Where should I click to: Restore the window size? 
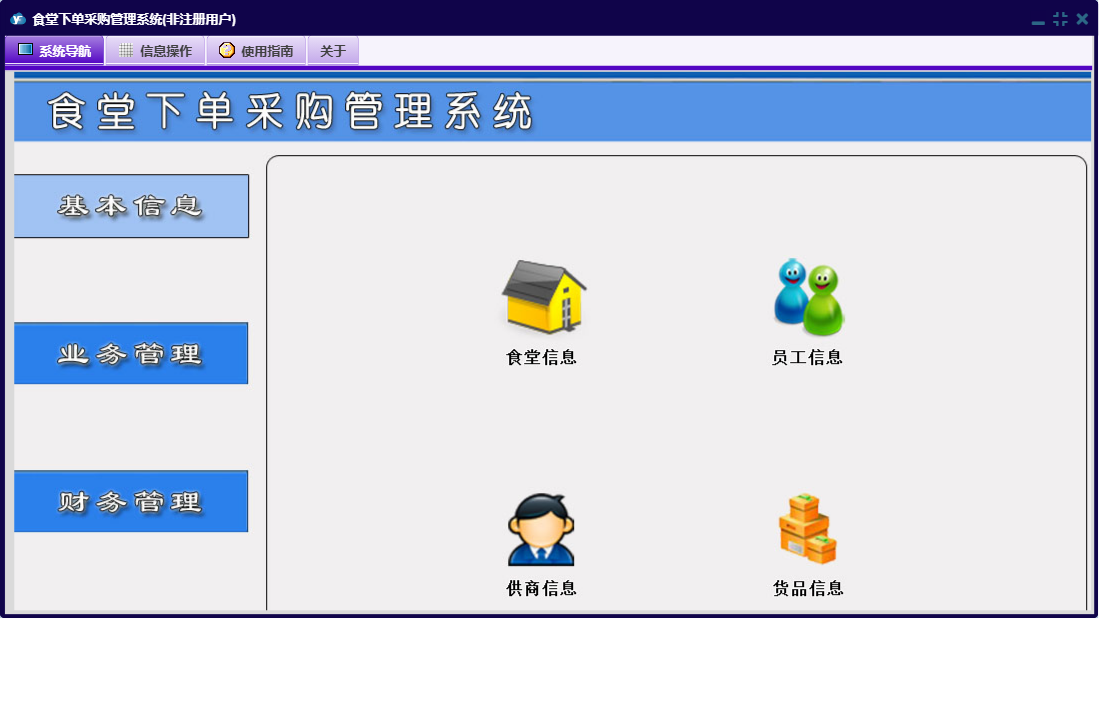(x=1060, y=19)
